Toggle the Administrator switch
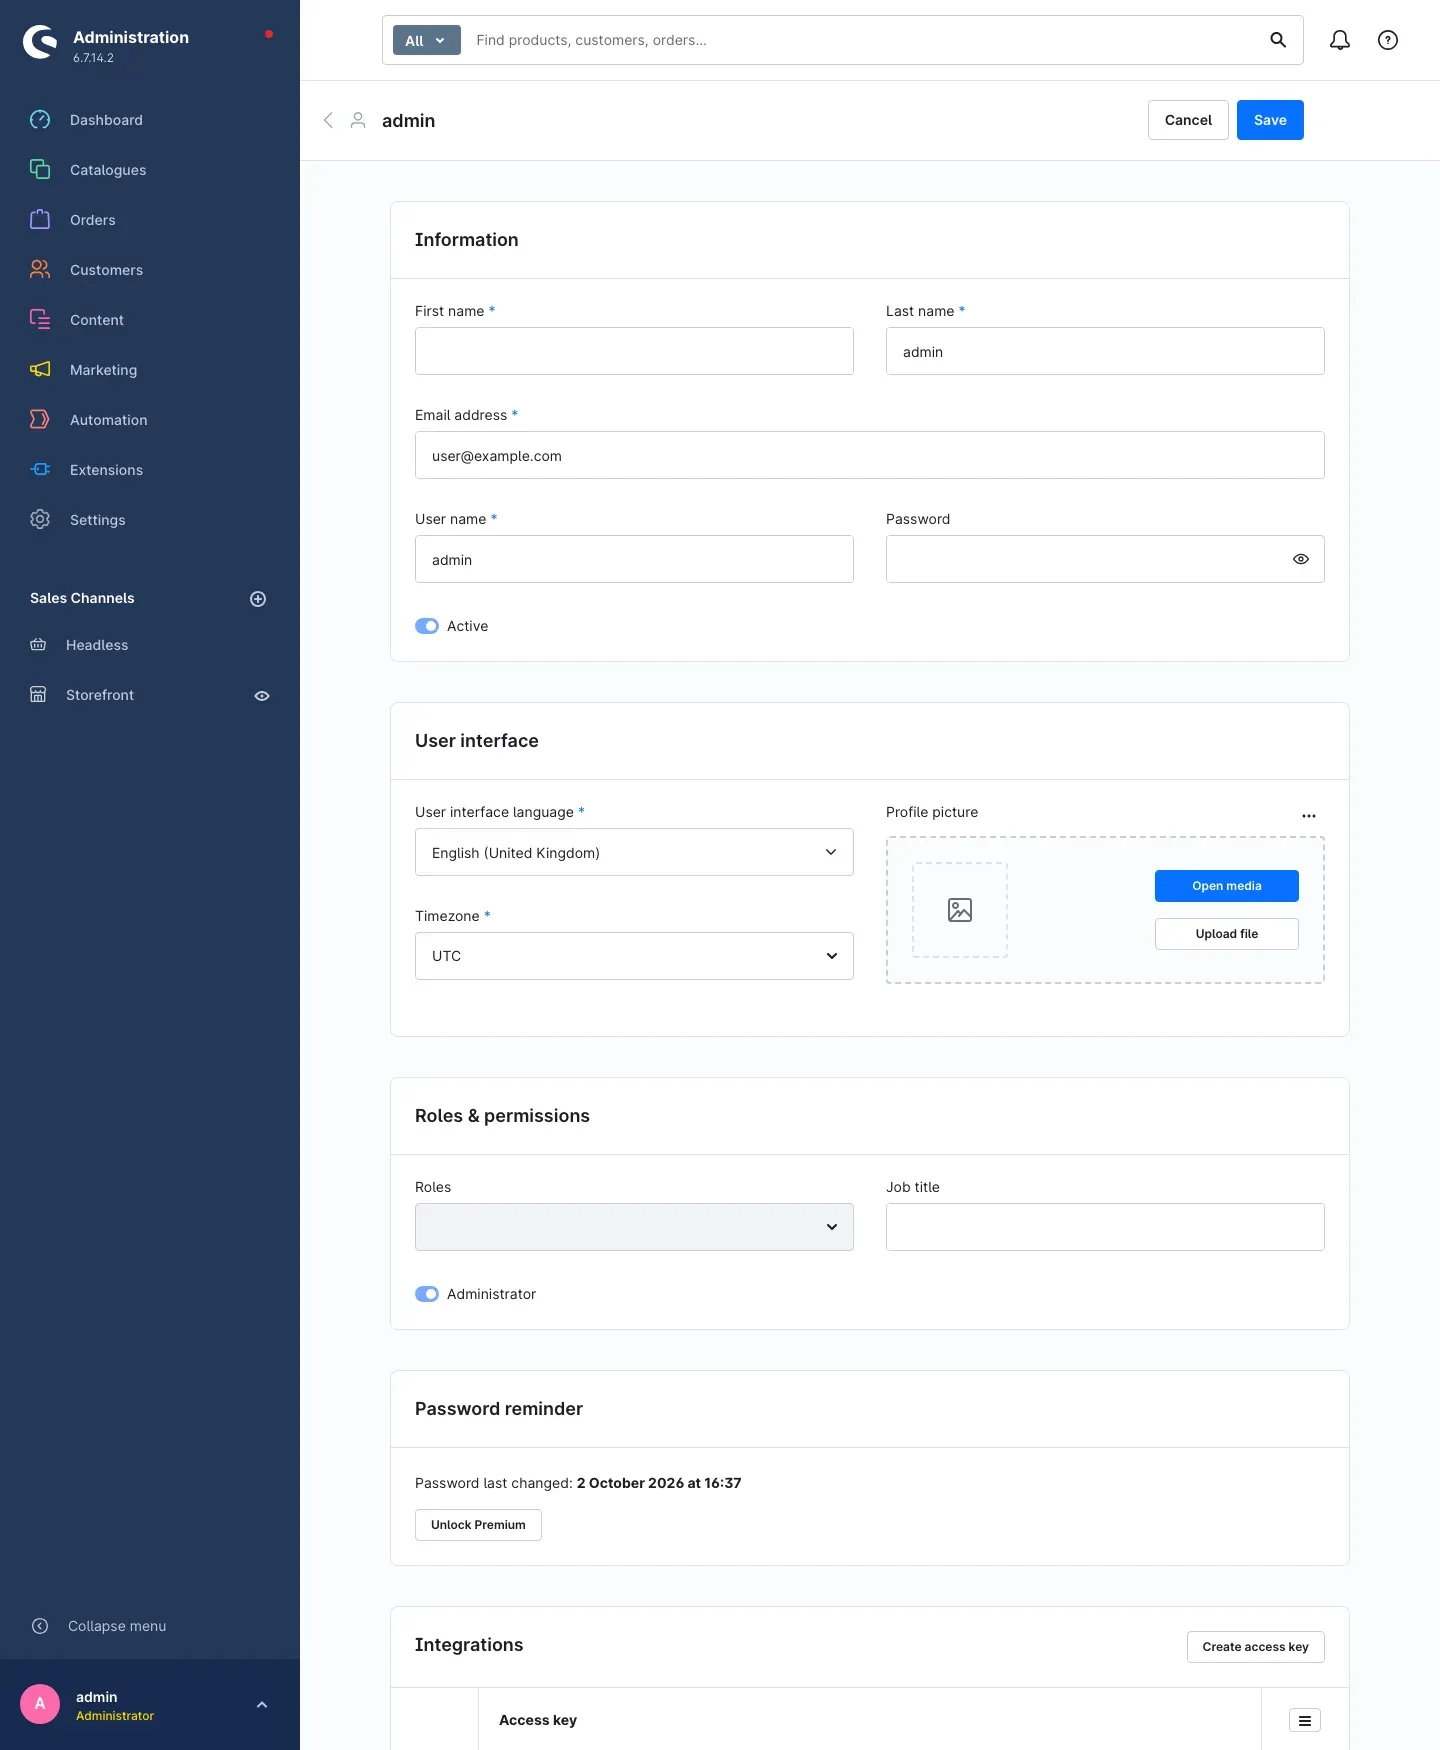This screenshot has width=1440, height=1750. [427, 1294]
